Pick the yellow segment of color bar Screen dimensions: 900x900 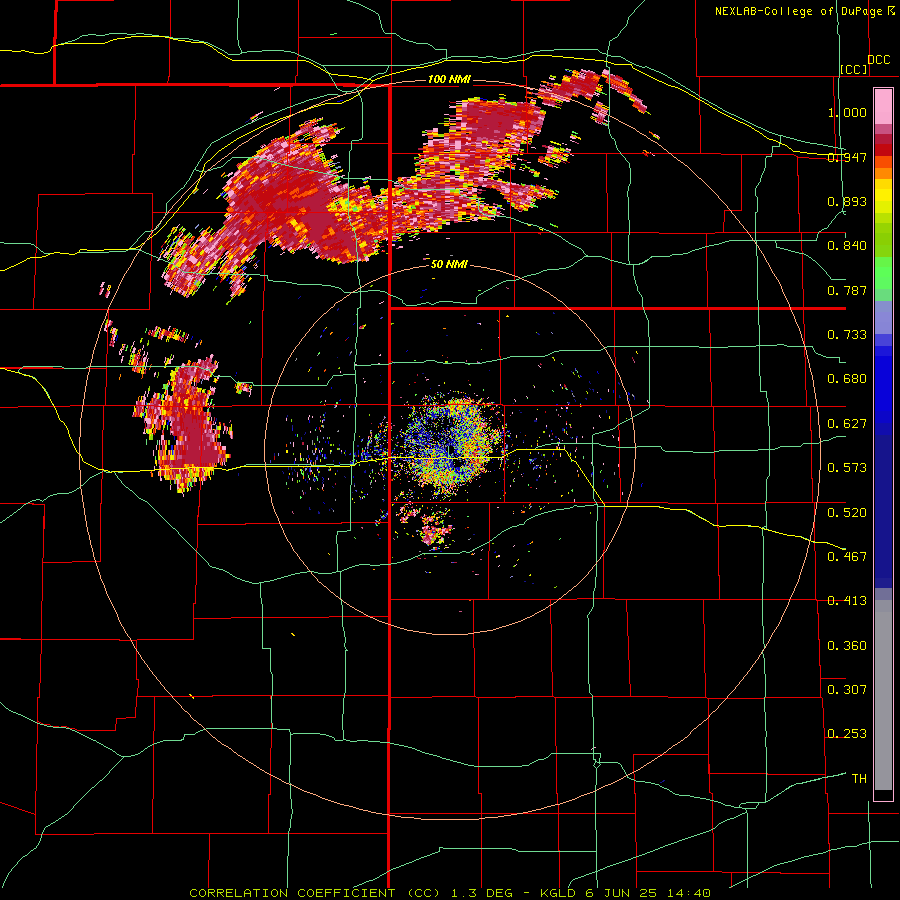click(883, 196)
